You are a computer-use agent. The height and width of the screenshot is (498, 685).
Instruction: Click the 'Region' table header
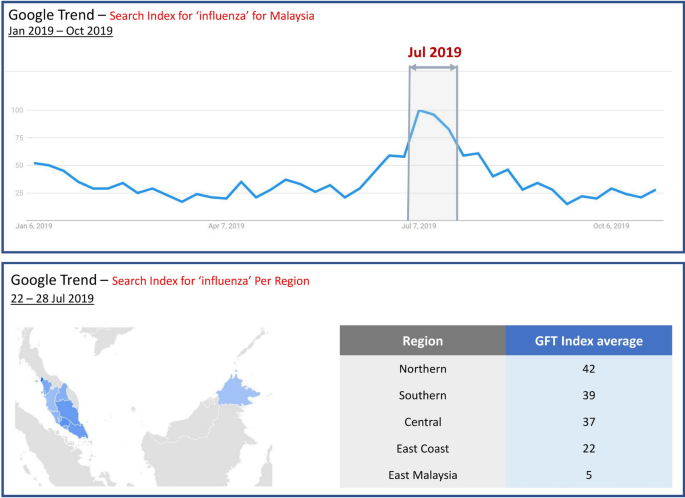point(422,340)
